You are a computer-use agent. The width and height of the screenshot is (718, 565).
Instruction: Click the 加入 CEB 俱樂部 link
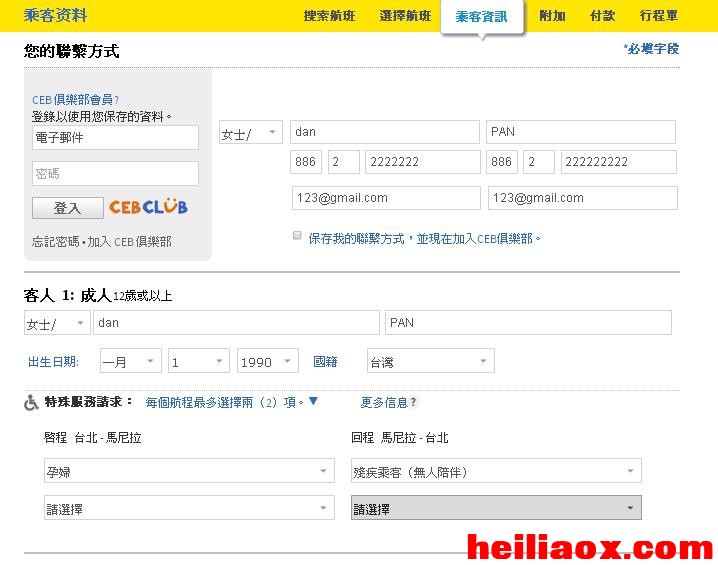coord(130,241)
